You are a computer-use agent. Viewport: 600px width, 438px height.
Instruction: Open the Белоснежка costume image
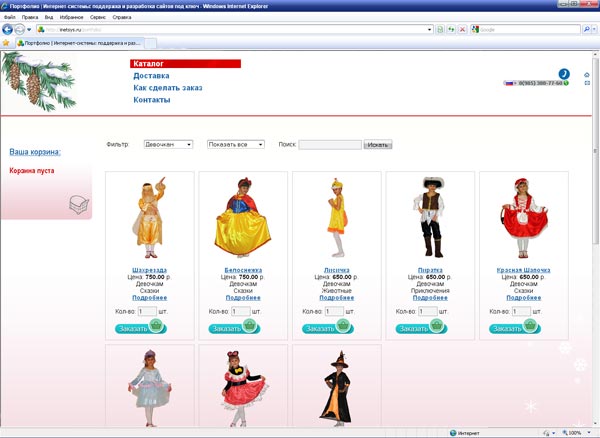pyautogui.click(x=243, y=217)
